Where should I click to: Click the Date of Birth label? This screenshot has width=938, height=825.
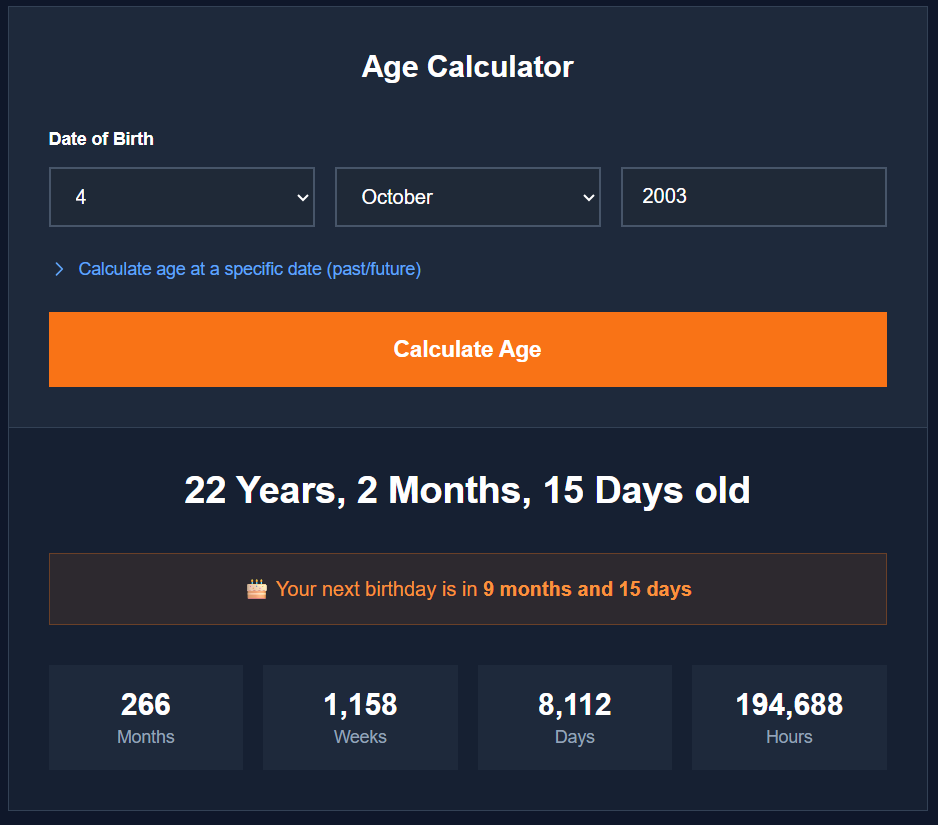[x=100, y=139]
